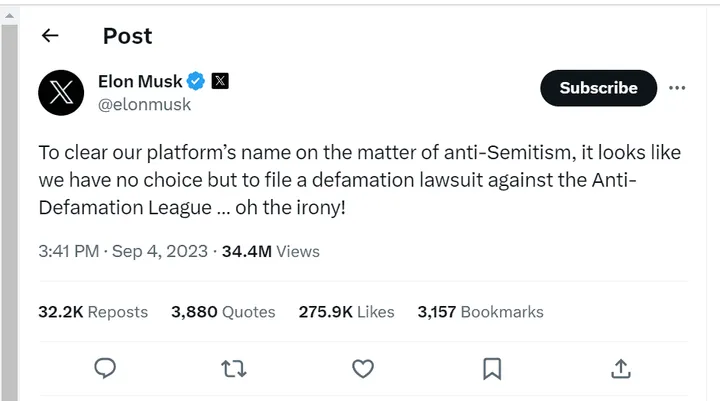This screenshot has width=720, height=401.
Task: Like the post with the heart icon
Action: pos(363,369)
